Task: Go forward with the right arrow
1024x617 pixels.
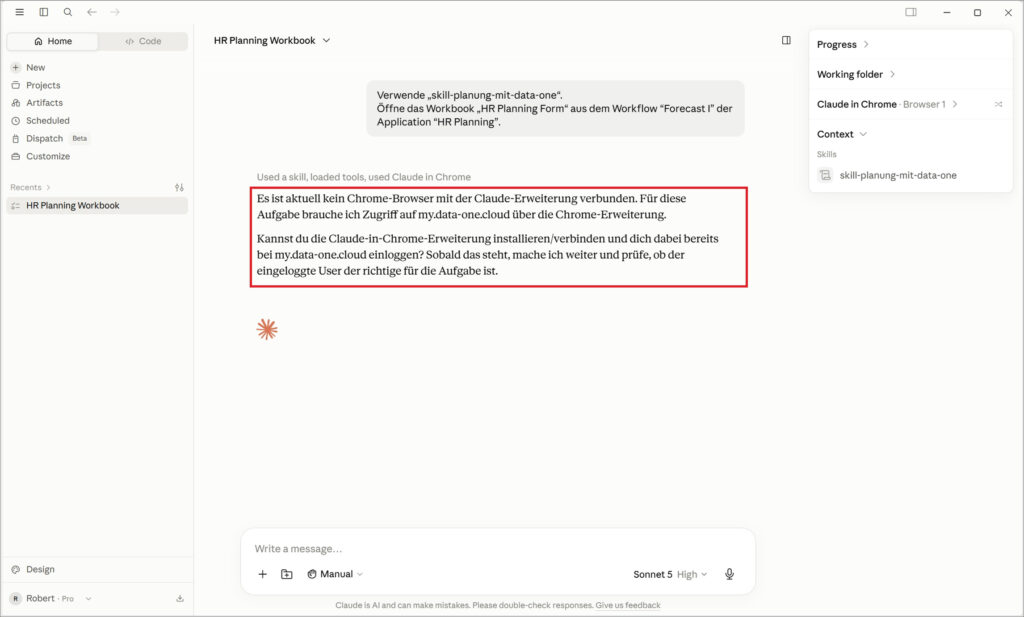Action: 115,12
